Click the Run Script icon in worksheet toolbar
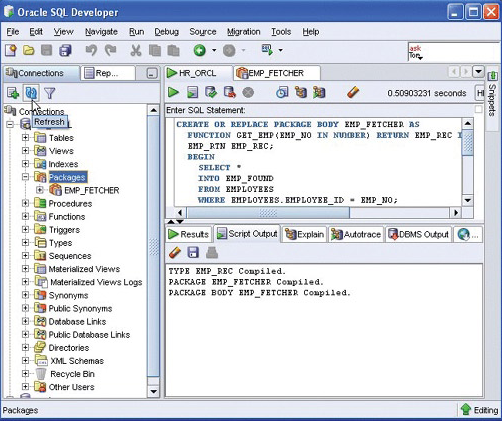 (192, 92)
